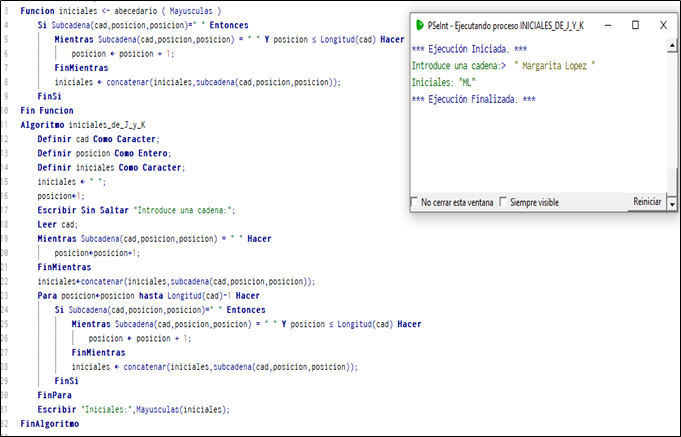Screen dimensions: 681x437
Task: Click the 'FinAlgoritmo' keyword in code
Action: coord(49,423)
